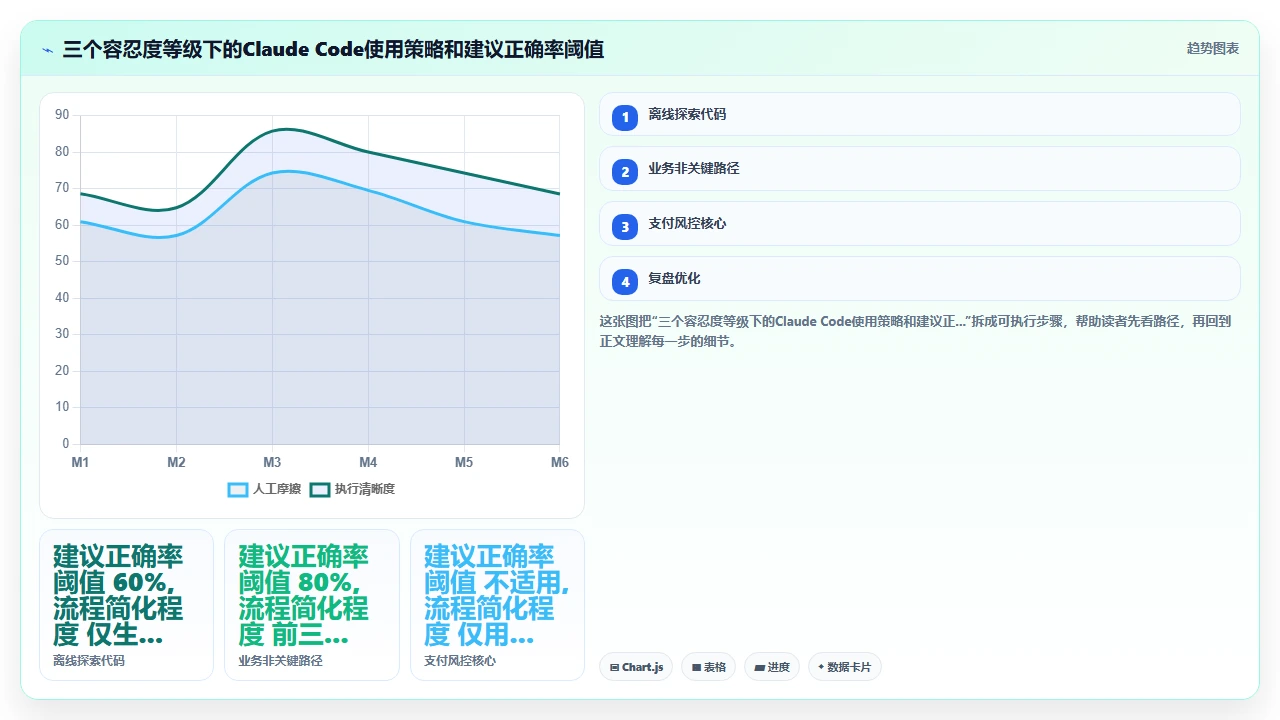The image size is (1280, 720).
Task: Open the 业务非关键路径 data card
Action: point(311,605)
